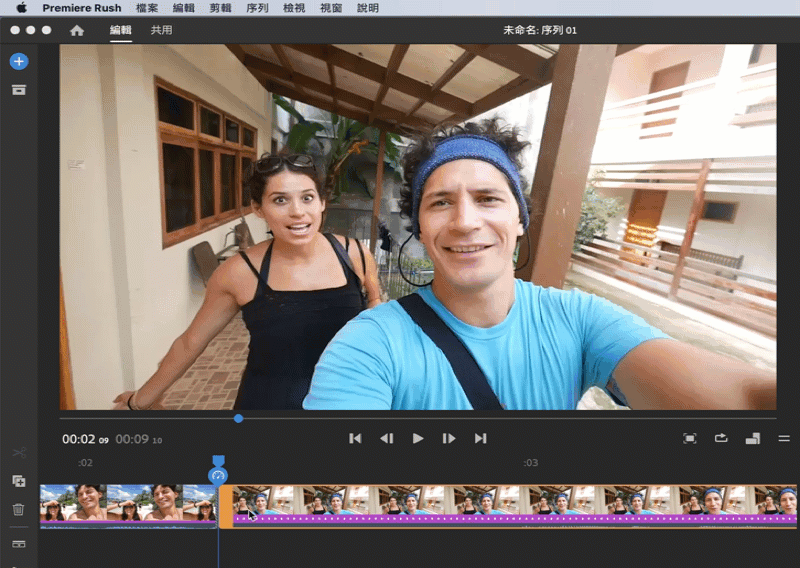Click the preview scrubber bar handle
Image resolution: width=800 pixels, height=568 pixels.
(238, 418)
